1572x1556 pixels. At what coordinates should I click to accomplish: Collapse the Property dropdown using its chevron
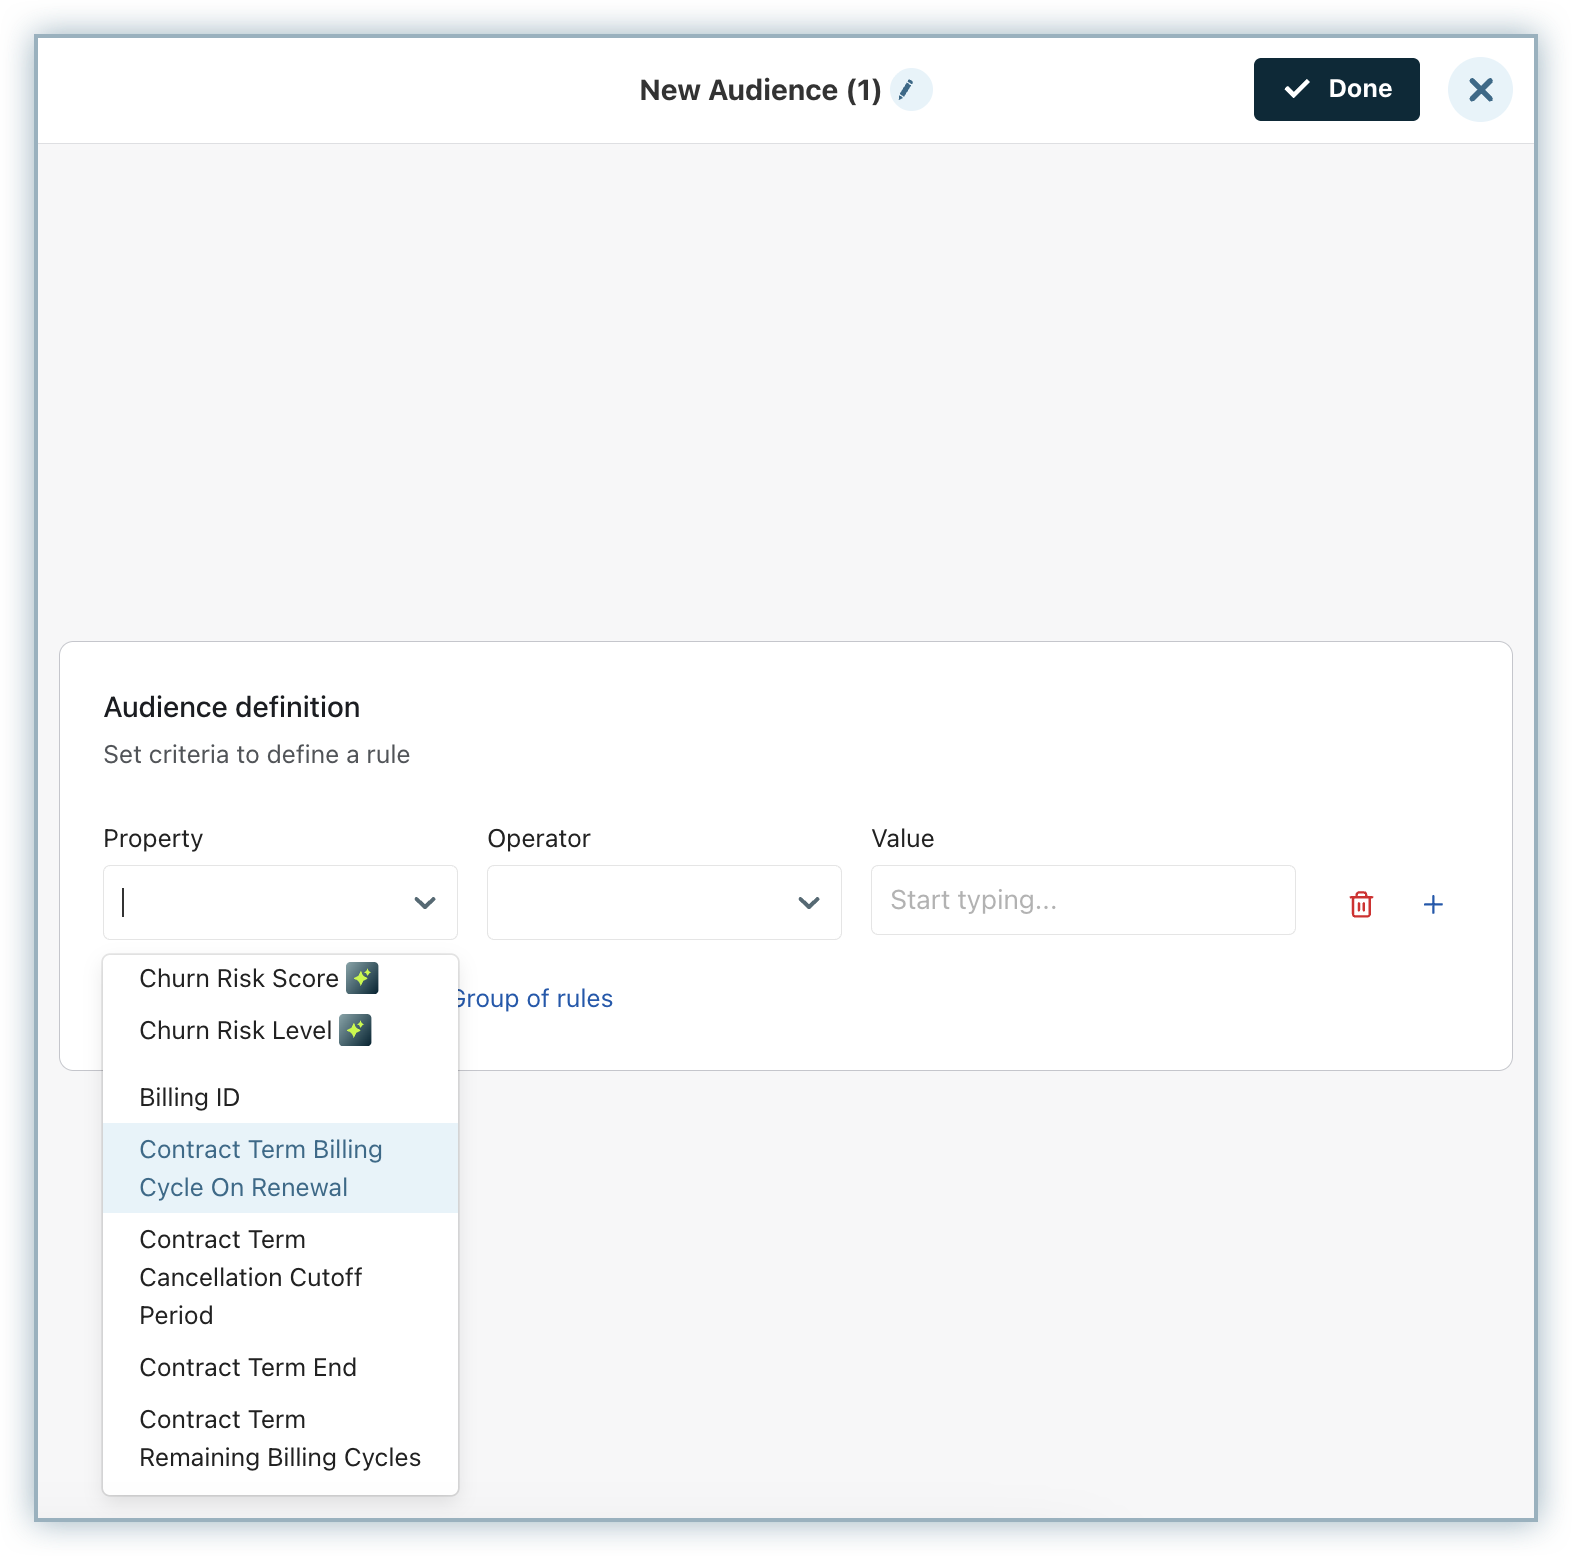(425, 903)
